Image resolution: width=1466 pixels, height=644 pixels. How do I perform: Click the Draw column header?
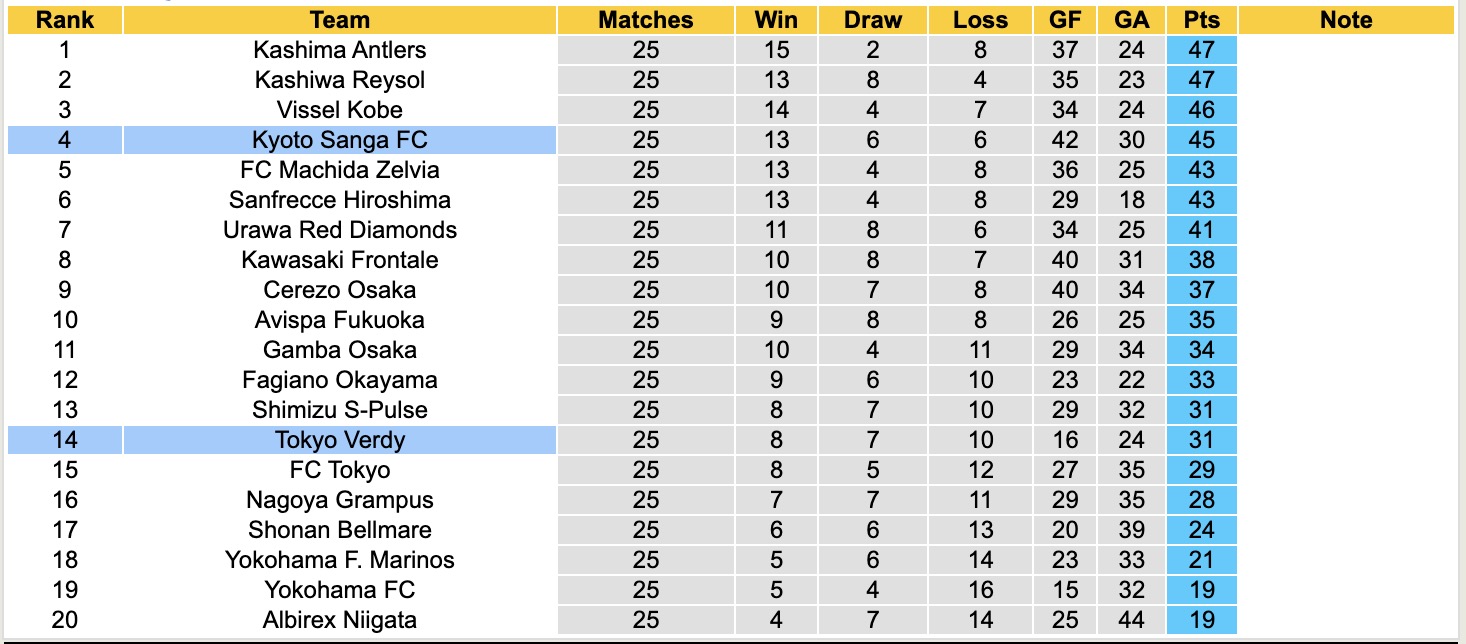[872, 20]
